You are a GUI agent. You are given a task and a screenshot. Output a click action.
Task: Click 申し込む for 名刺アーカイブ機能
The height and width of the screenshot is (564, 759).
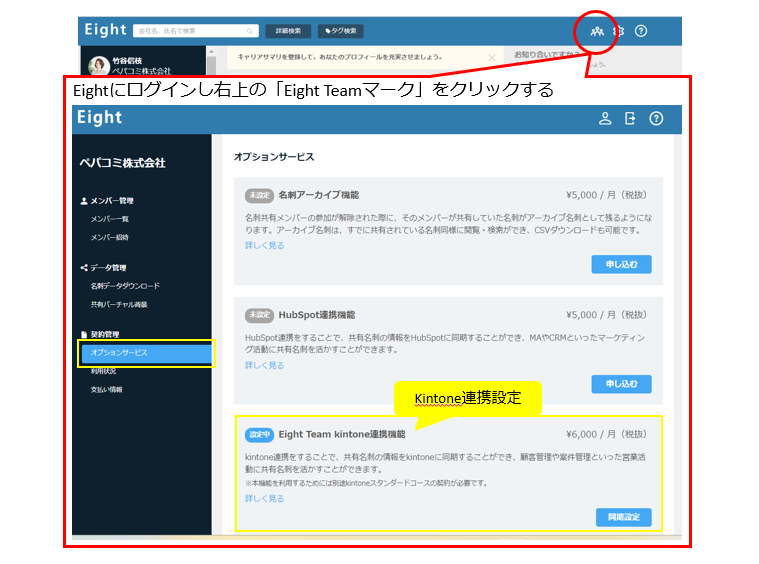tap(621, 264)
